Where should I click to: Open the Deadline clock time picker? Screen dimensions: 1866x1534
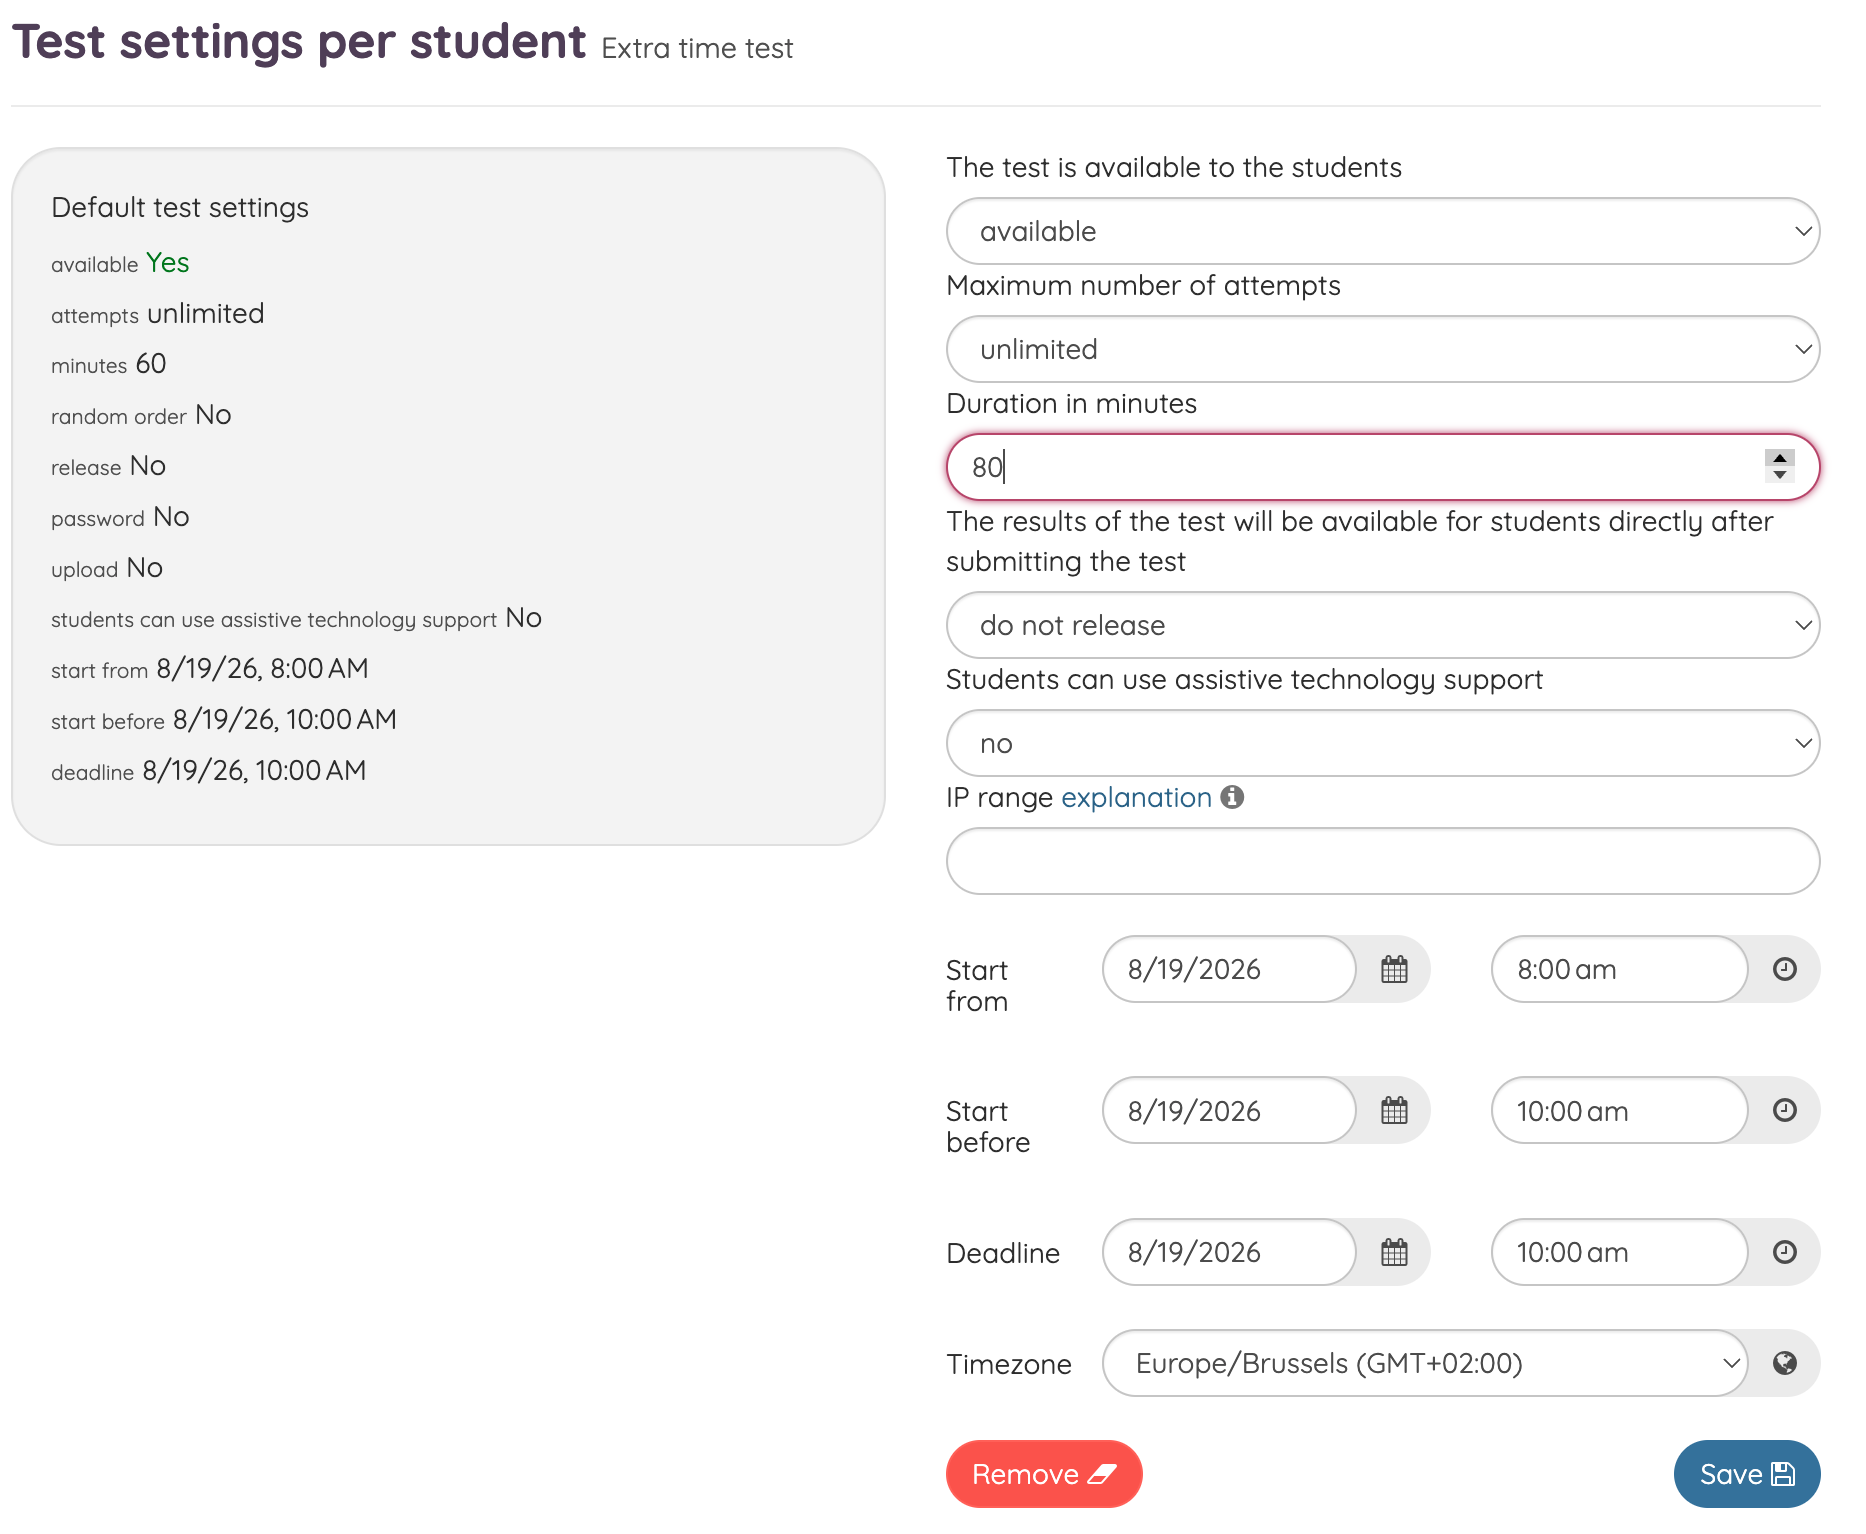tap(1785, 1252)
